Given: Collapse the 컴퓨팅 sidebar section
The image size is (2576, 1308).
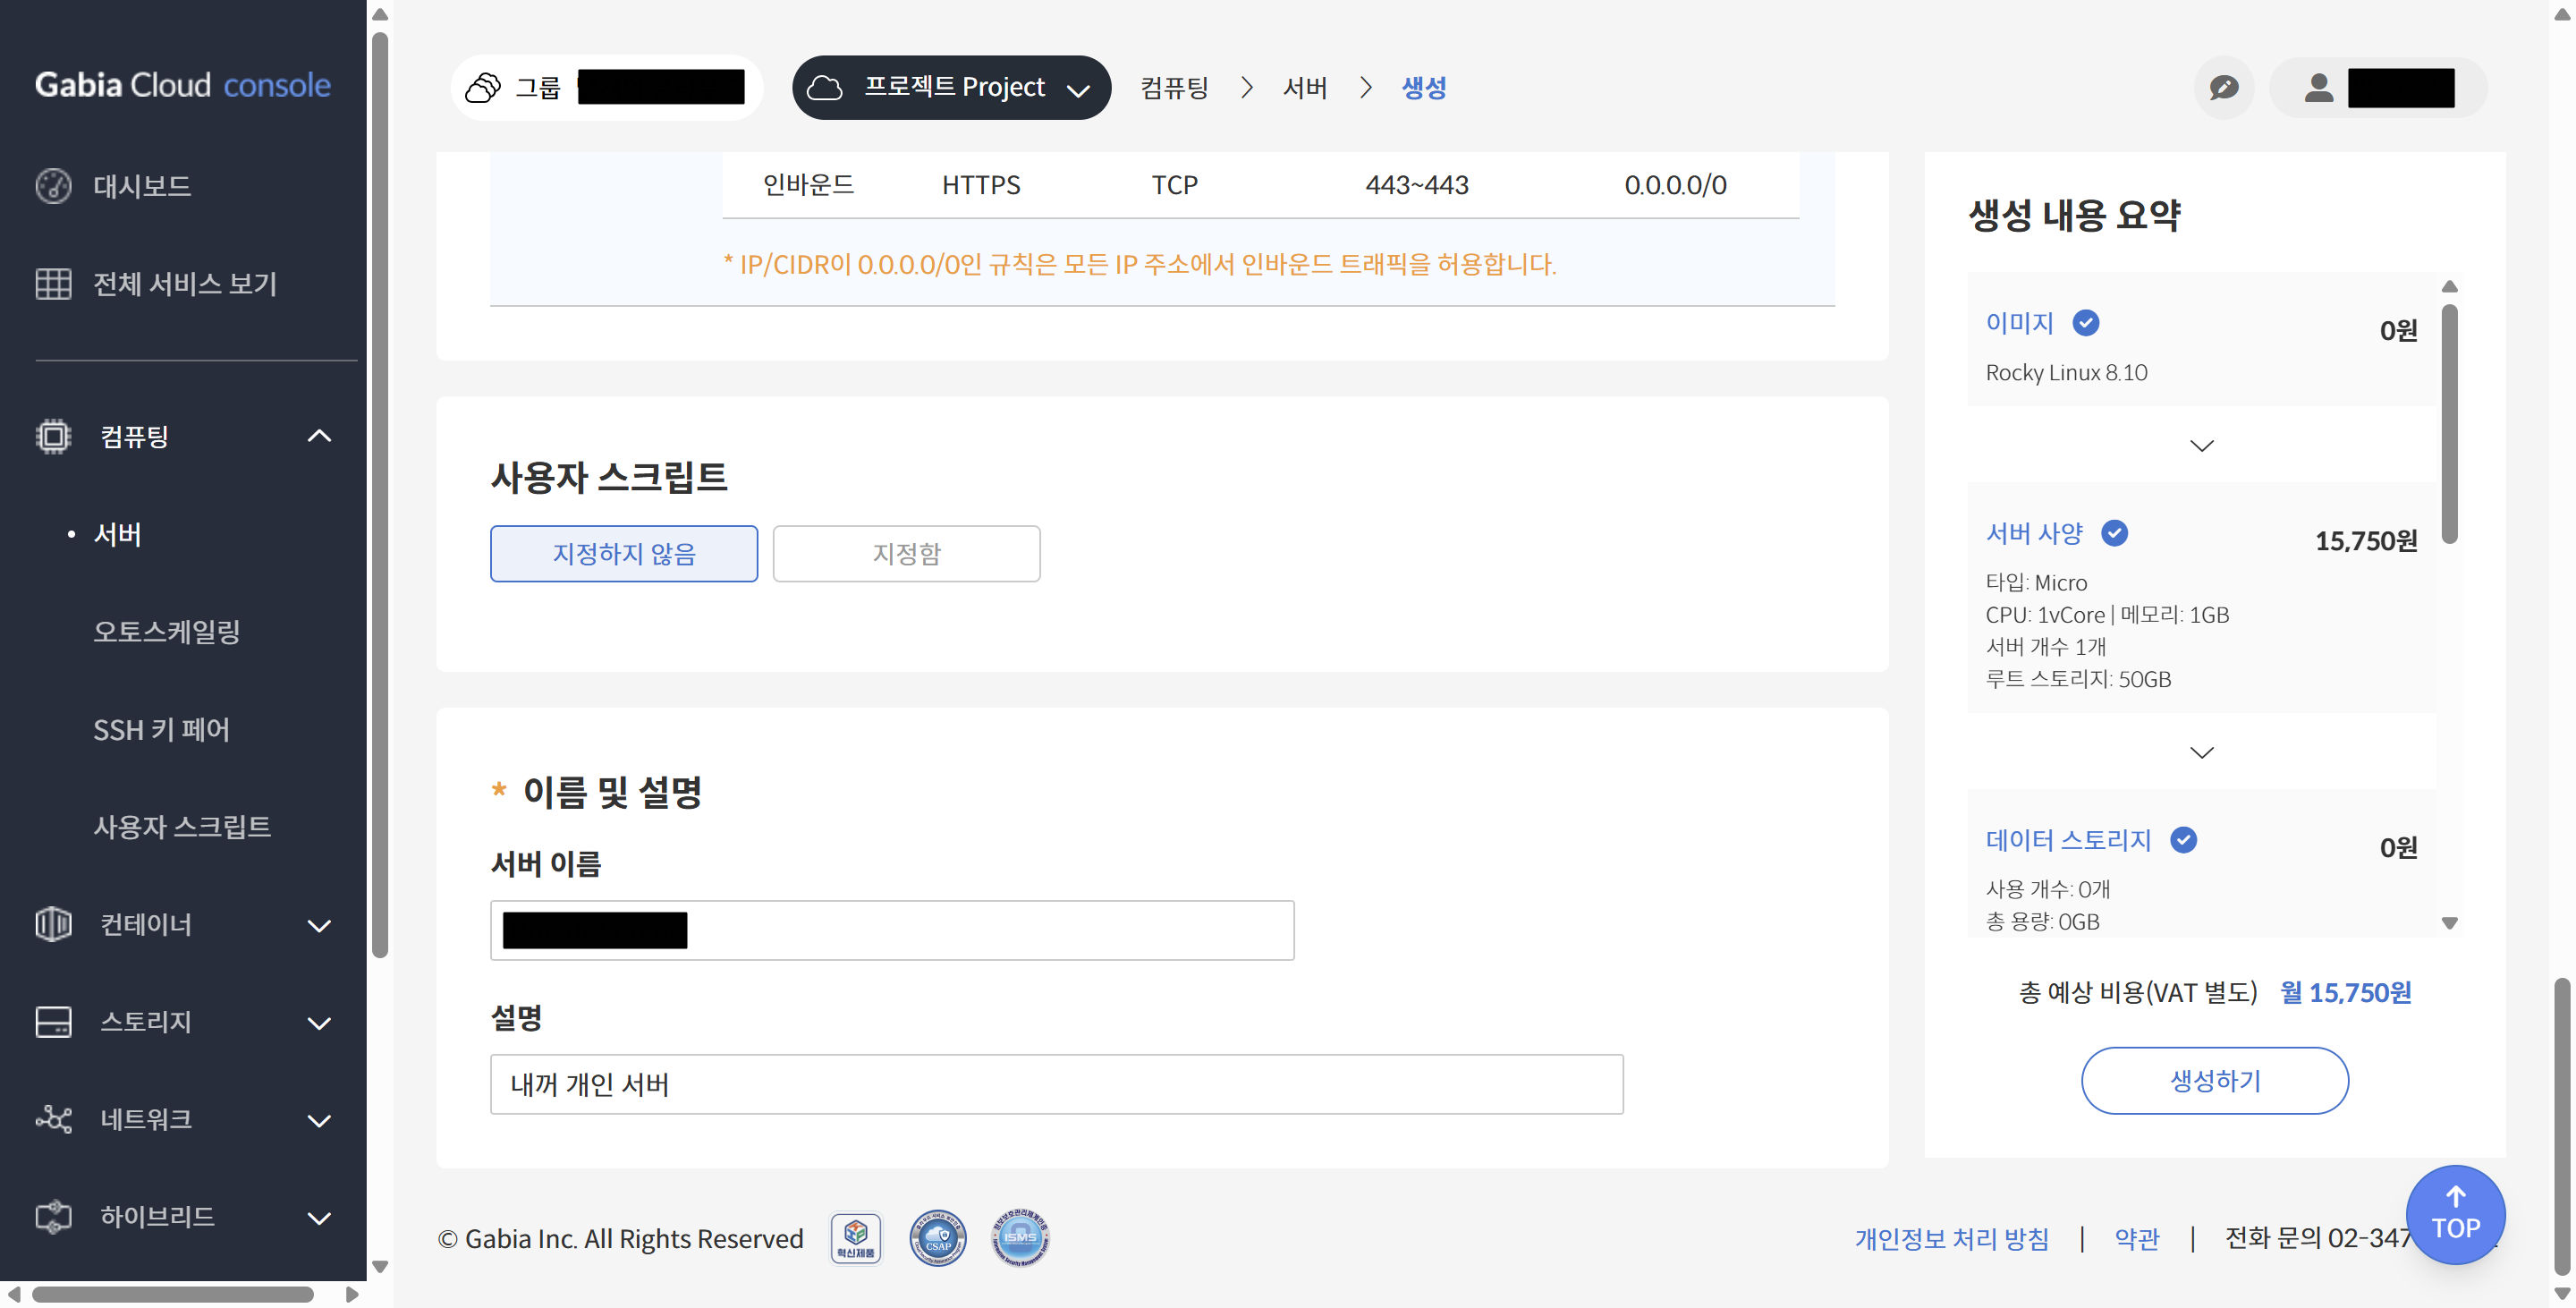Looking at the screenshot, I should pyautogui.click(x=318, y=436).
